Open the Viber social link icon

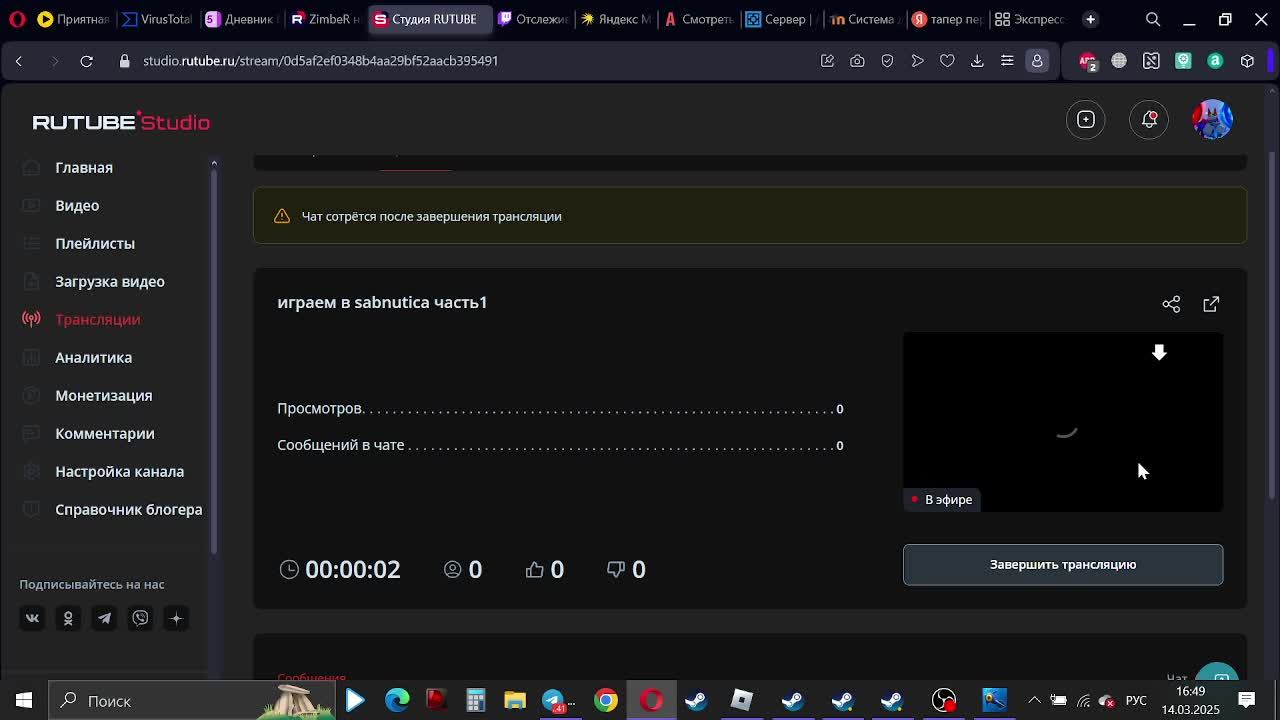point(140,618)
